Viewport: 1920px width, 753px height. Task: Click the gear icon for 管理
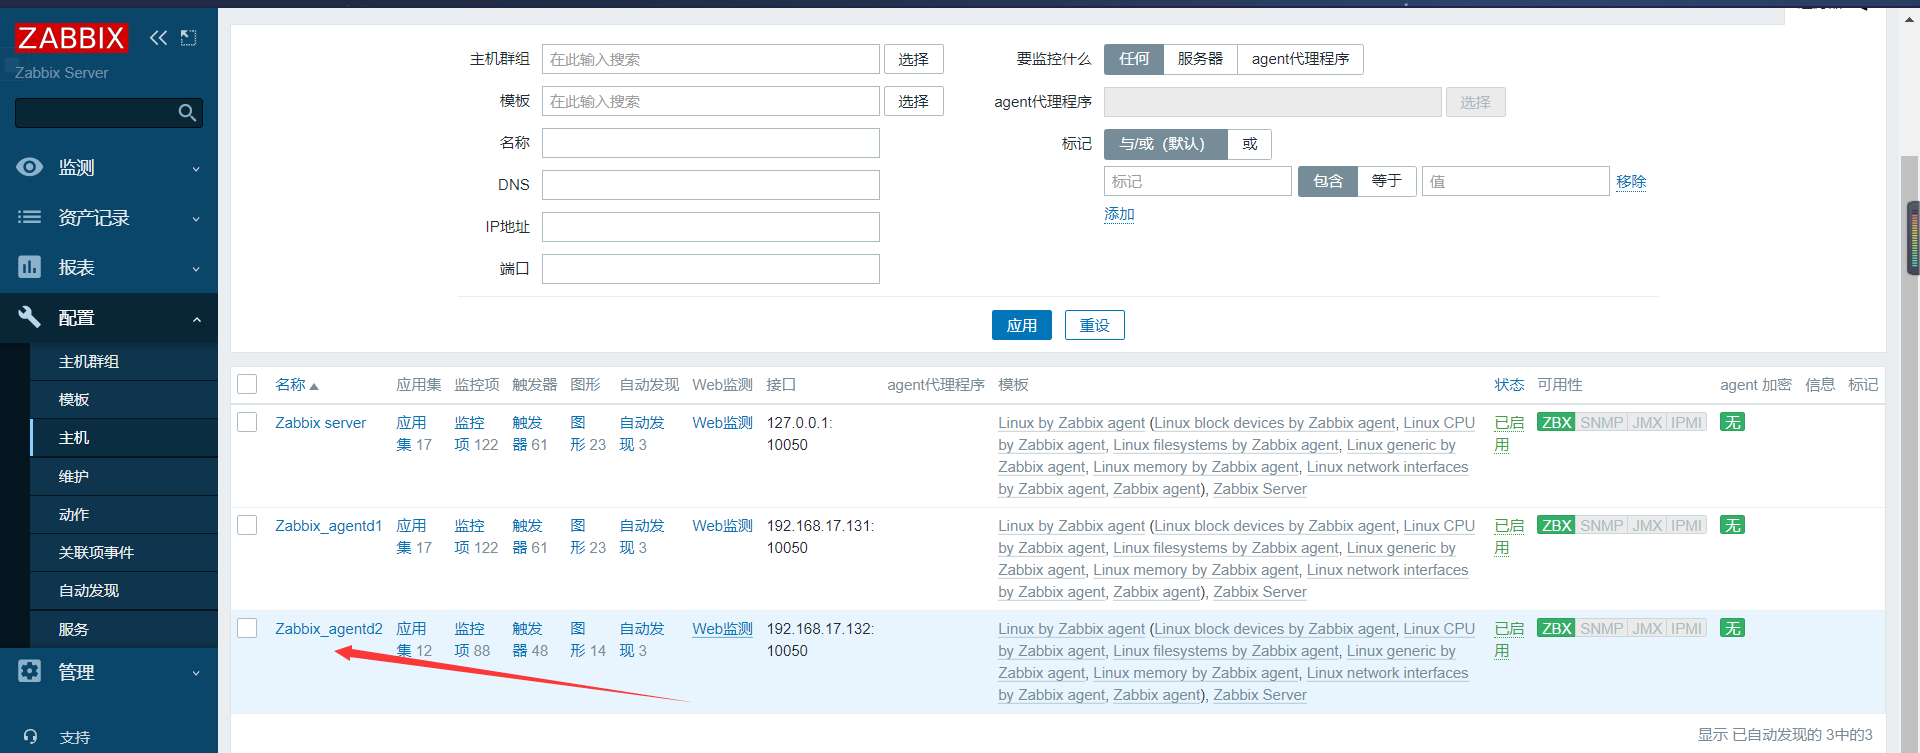pyautogui.click(x=30, y=671)
